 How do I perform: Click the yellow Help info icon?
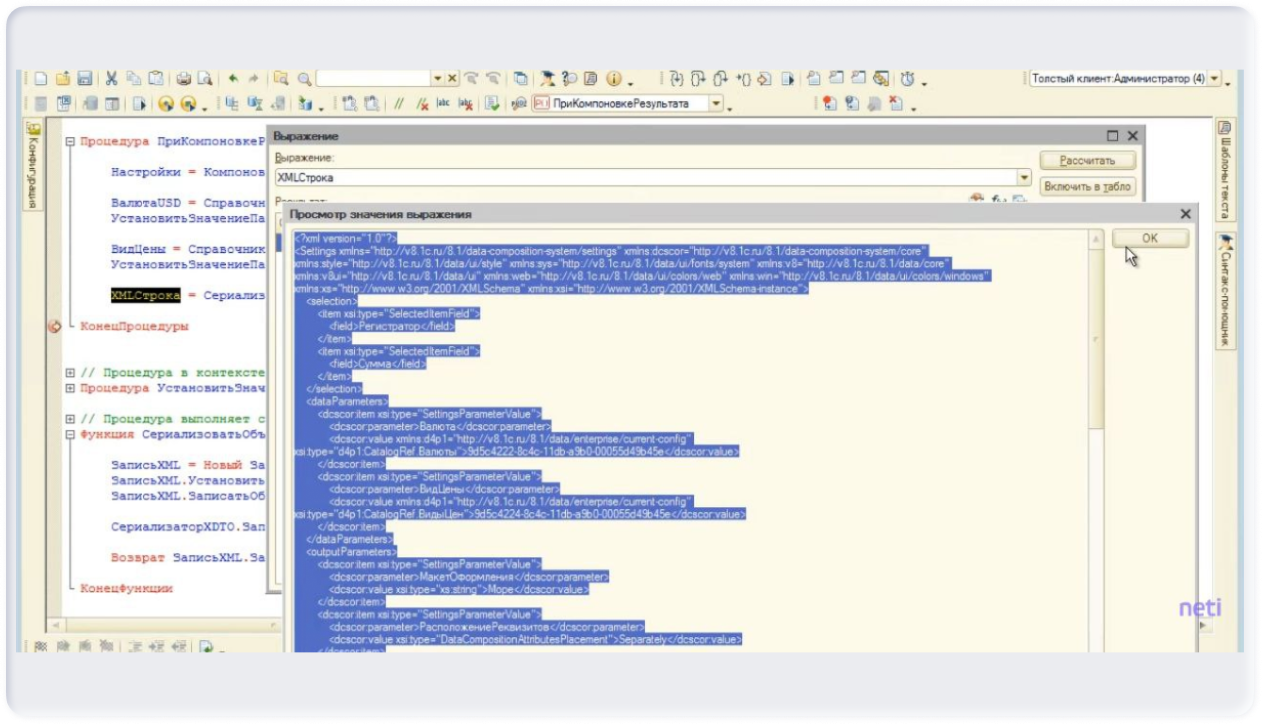(613, 79)
